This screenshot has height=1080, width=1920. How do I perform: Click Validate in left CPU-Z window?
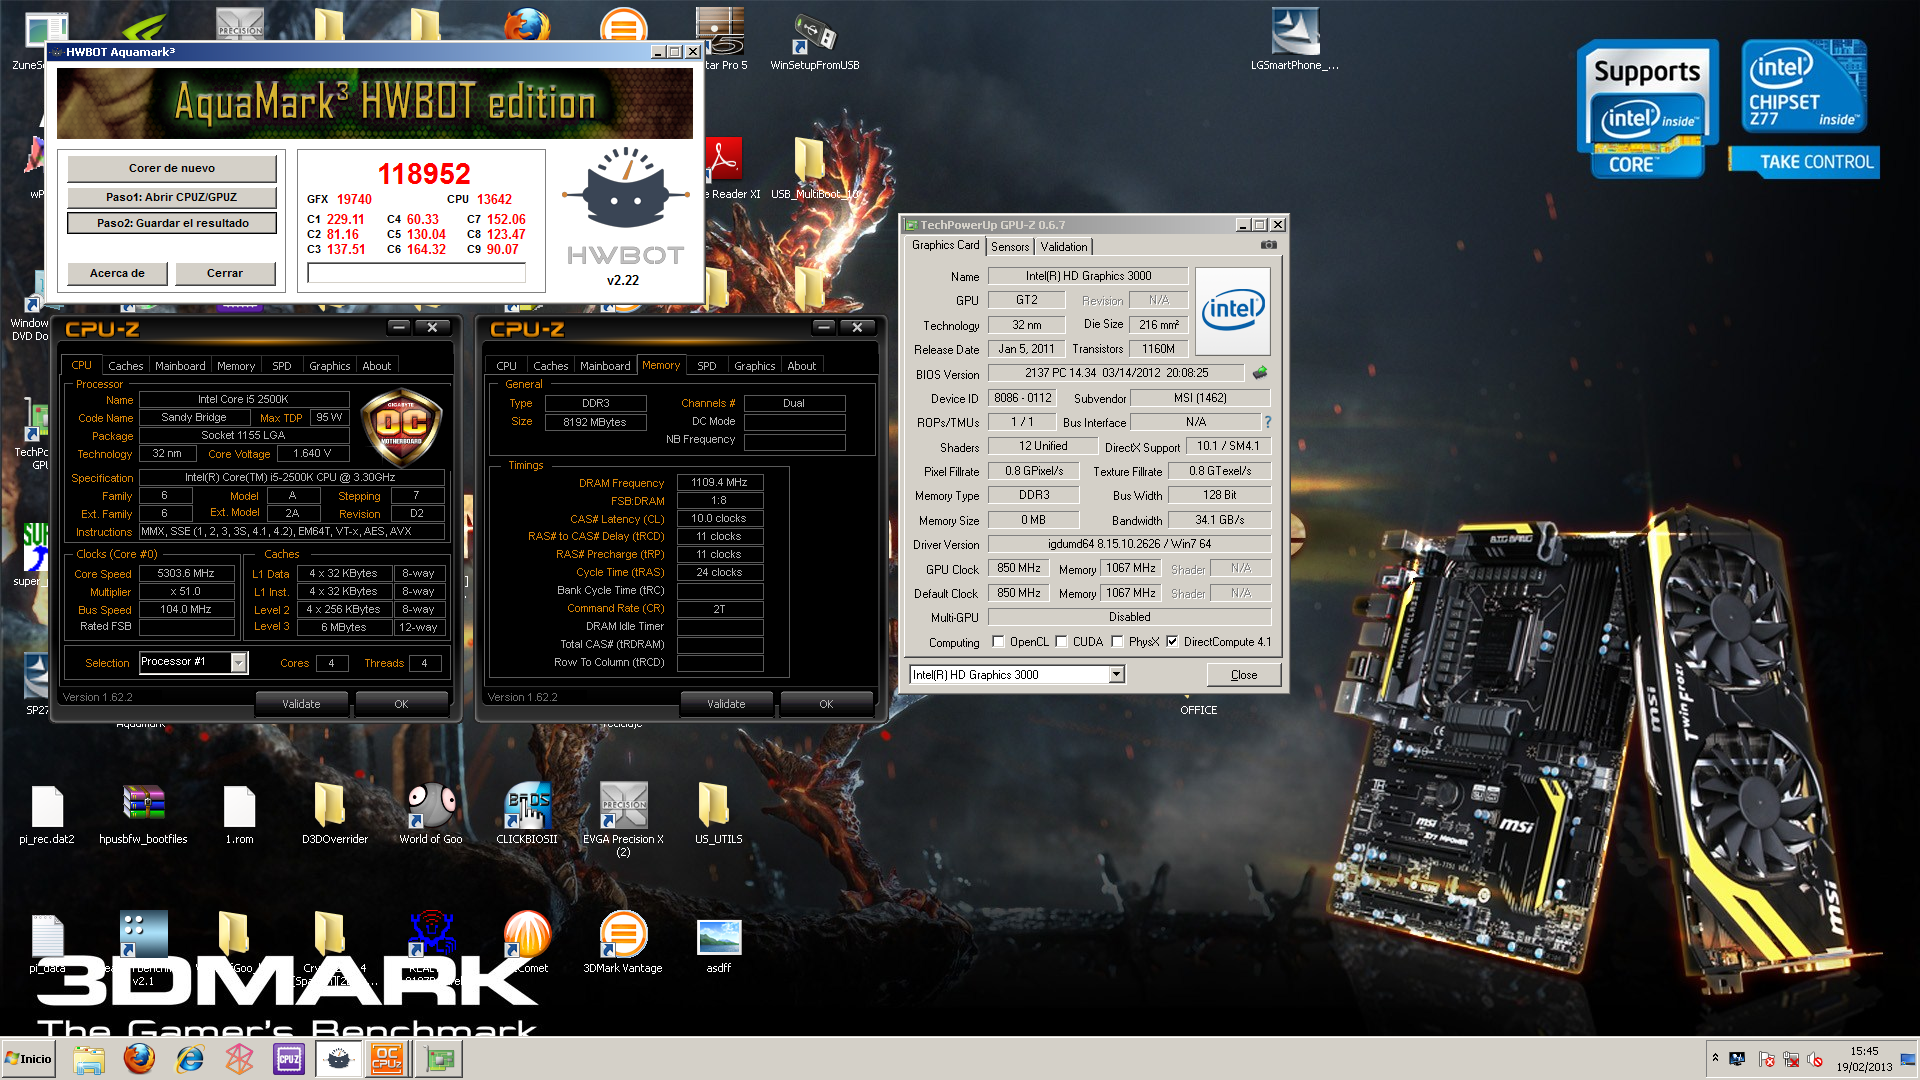pyautogui.click(x=301, y=704)
